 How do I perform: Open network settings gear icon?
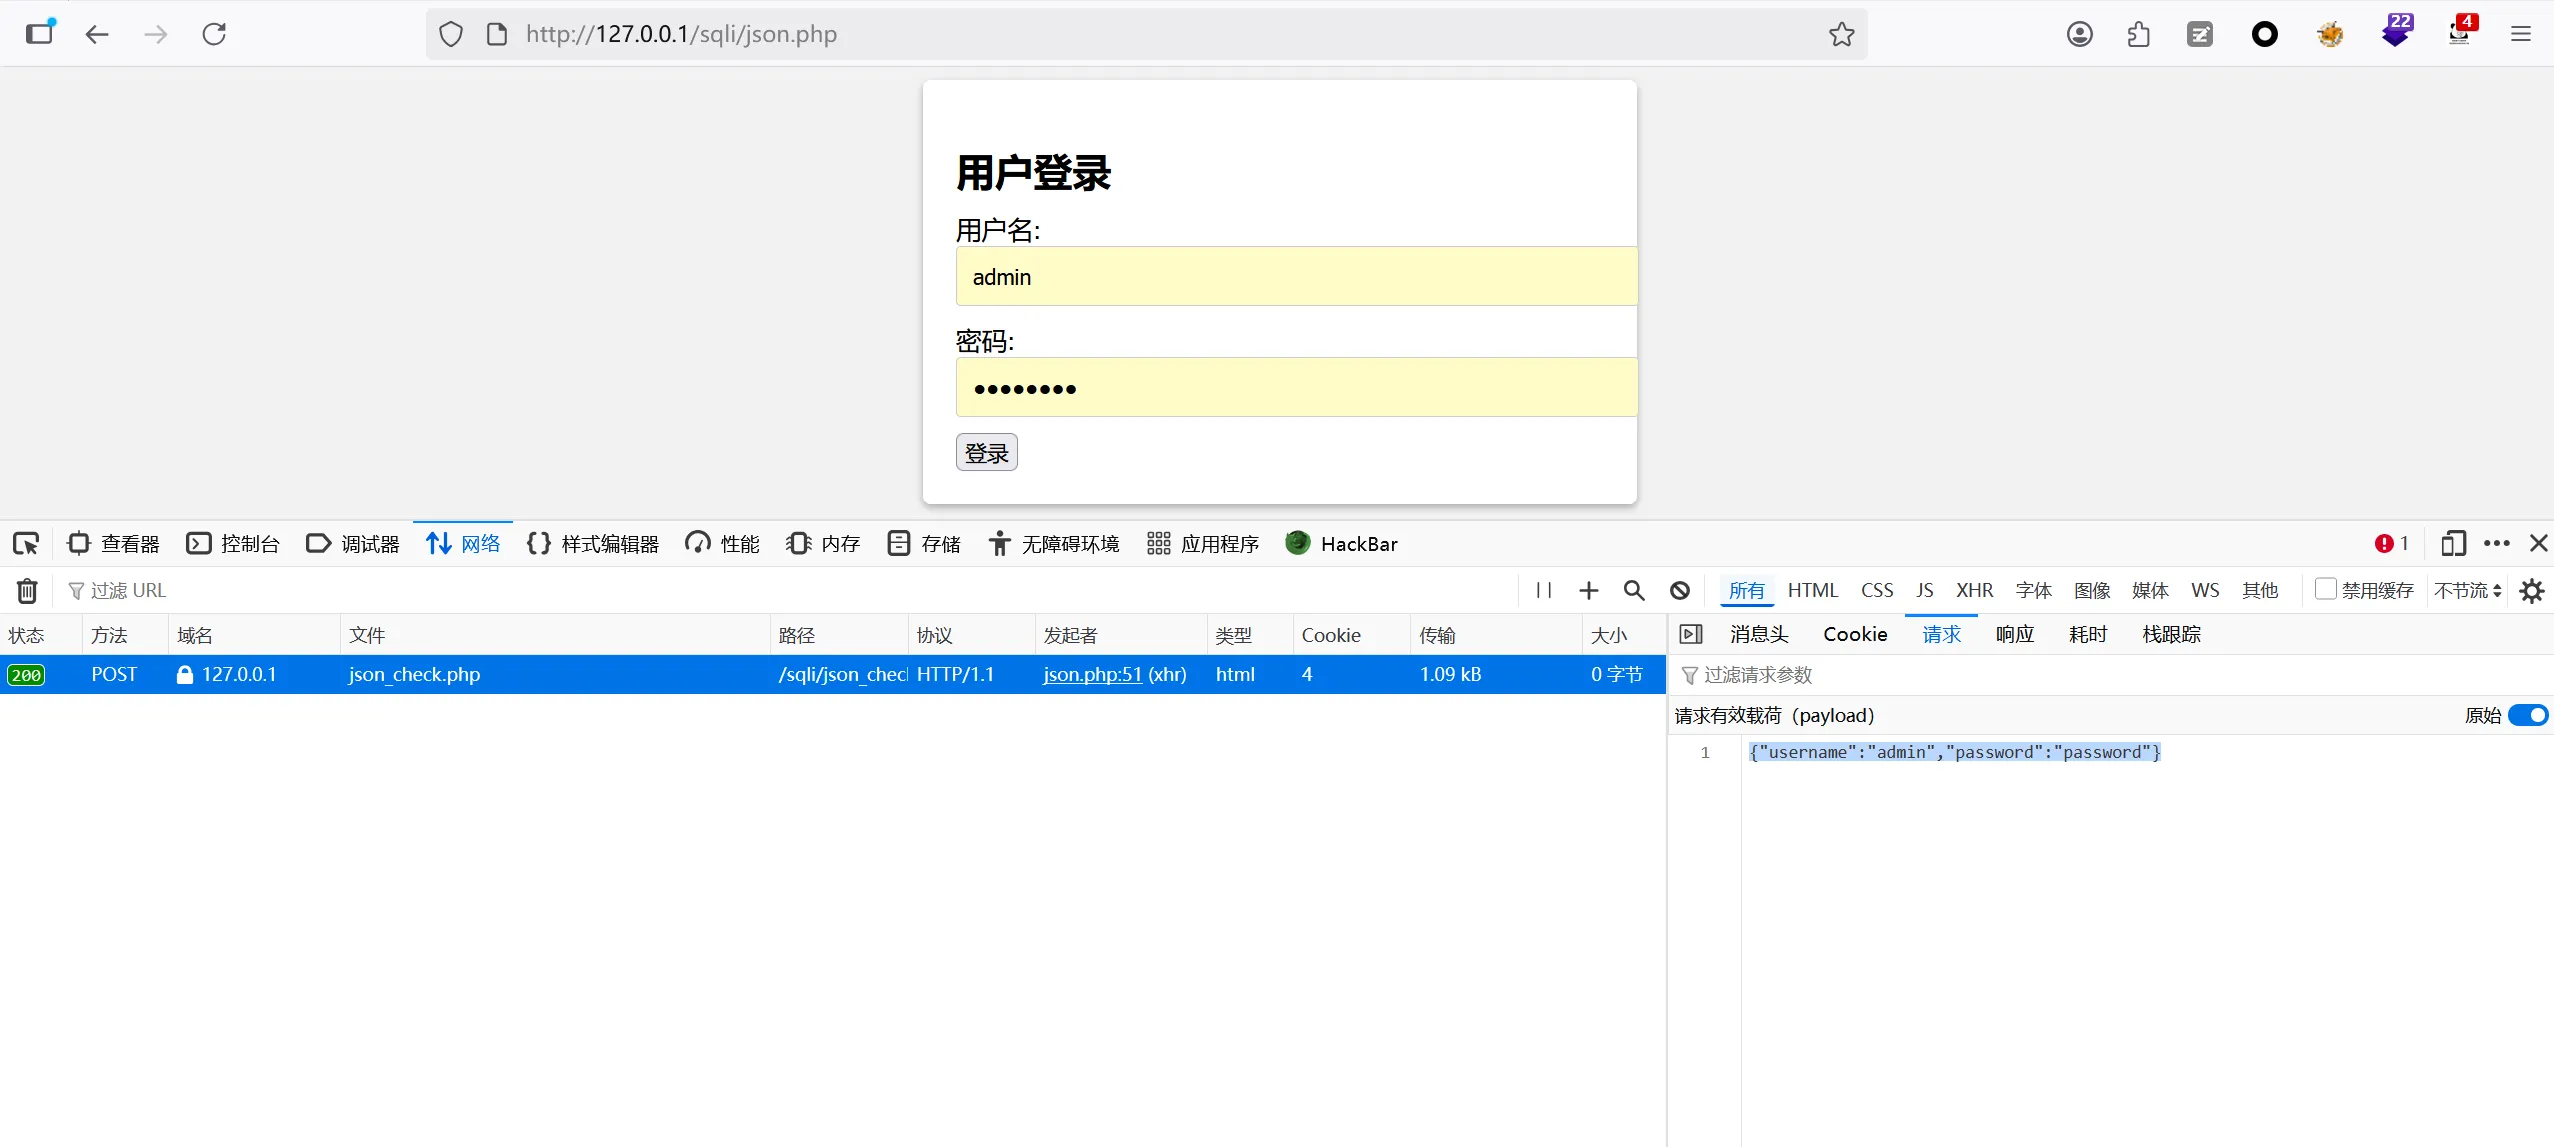pyautogui.click(x=2532, y=591)
